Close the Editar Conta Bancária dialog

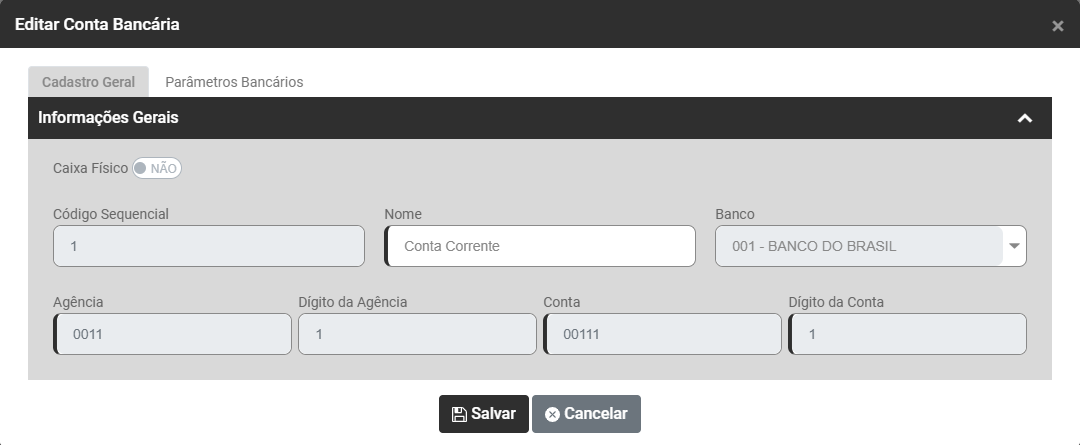[x=1057, y=26]
